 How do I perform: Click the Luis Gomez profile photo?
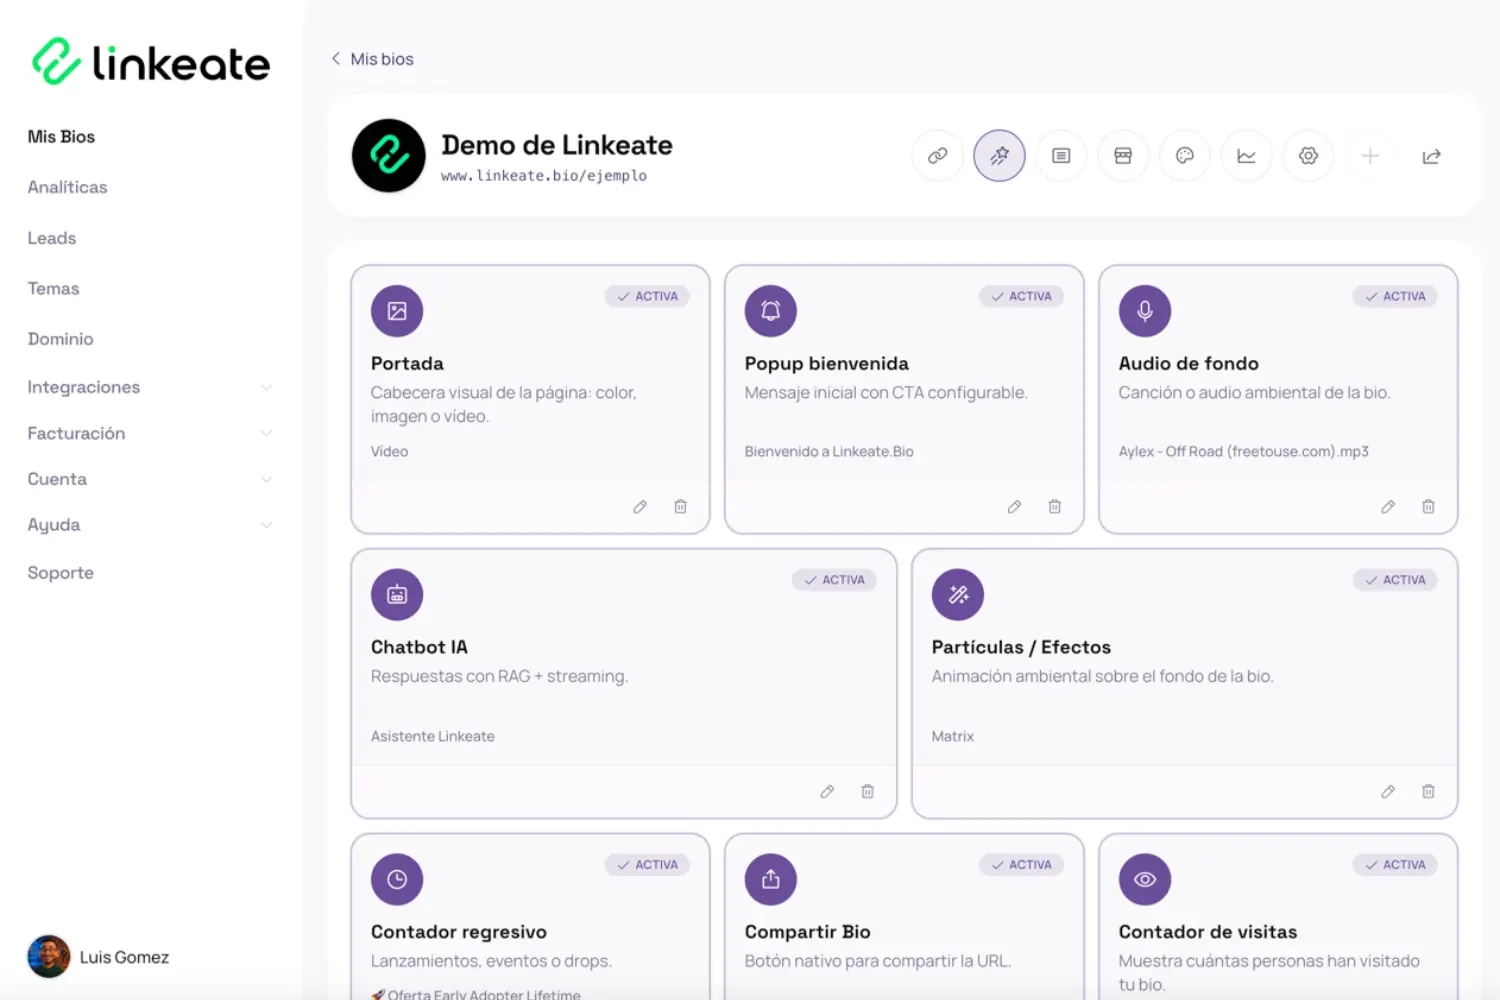point(49,957)
